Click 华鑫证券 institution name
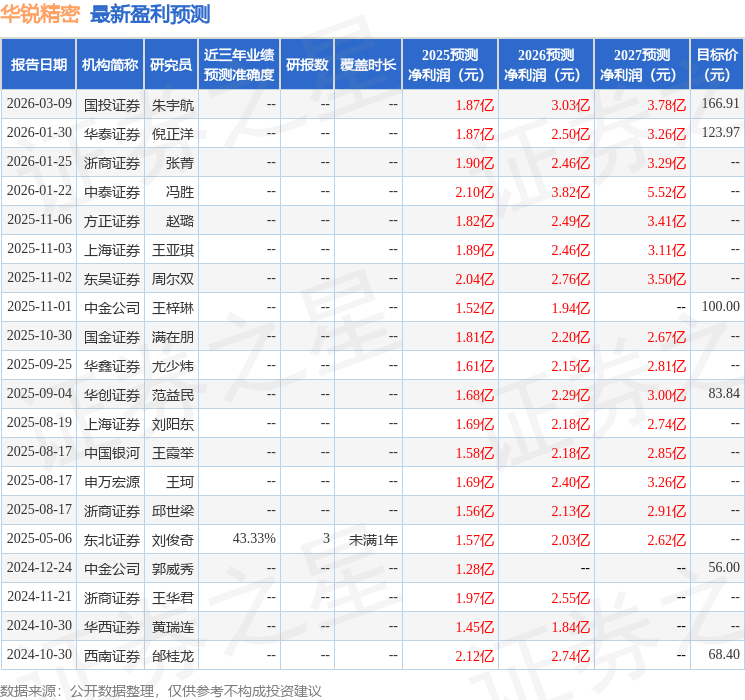 pos(112,366)
